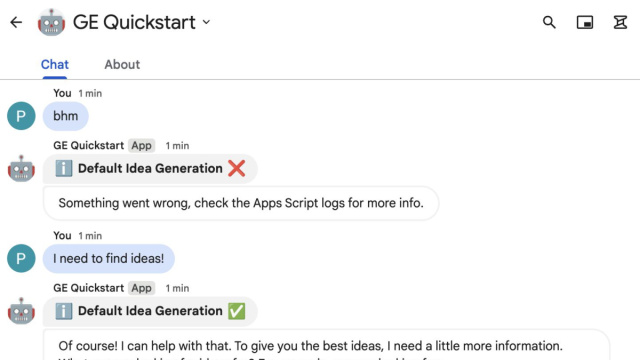
Task: Select the 'bhm' message bubble
Action: 66,116
